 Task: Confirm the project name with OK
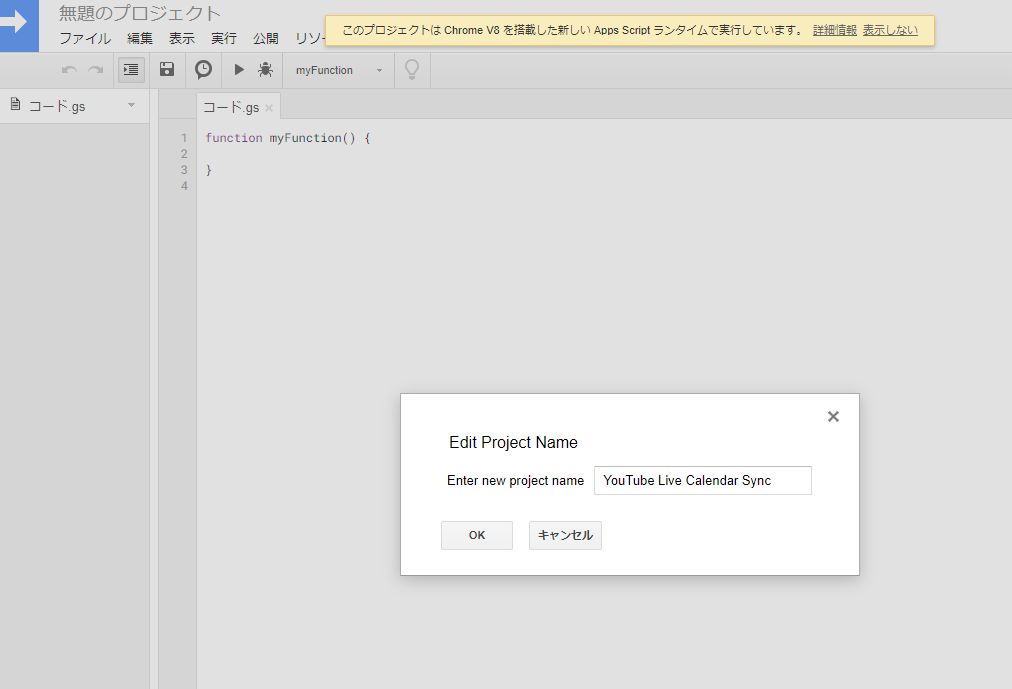[477, 535]
